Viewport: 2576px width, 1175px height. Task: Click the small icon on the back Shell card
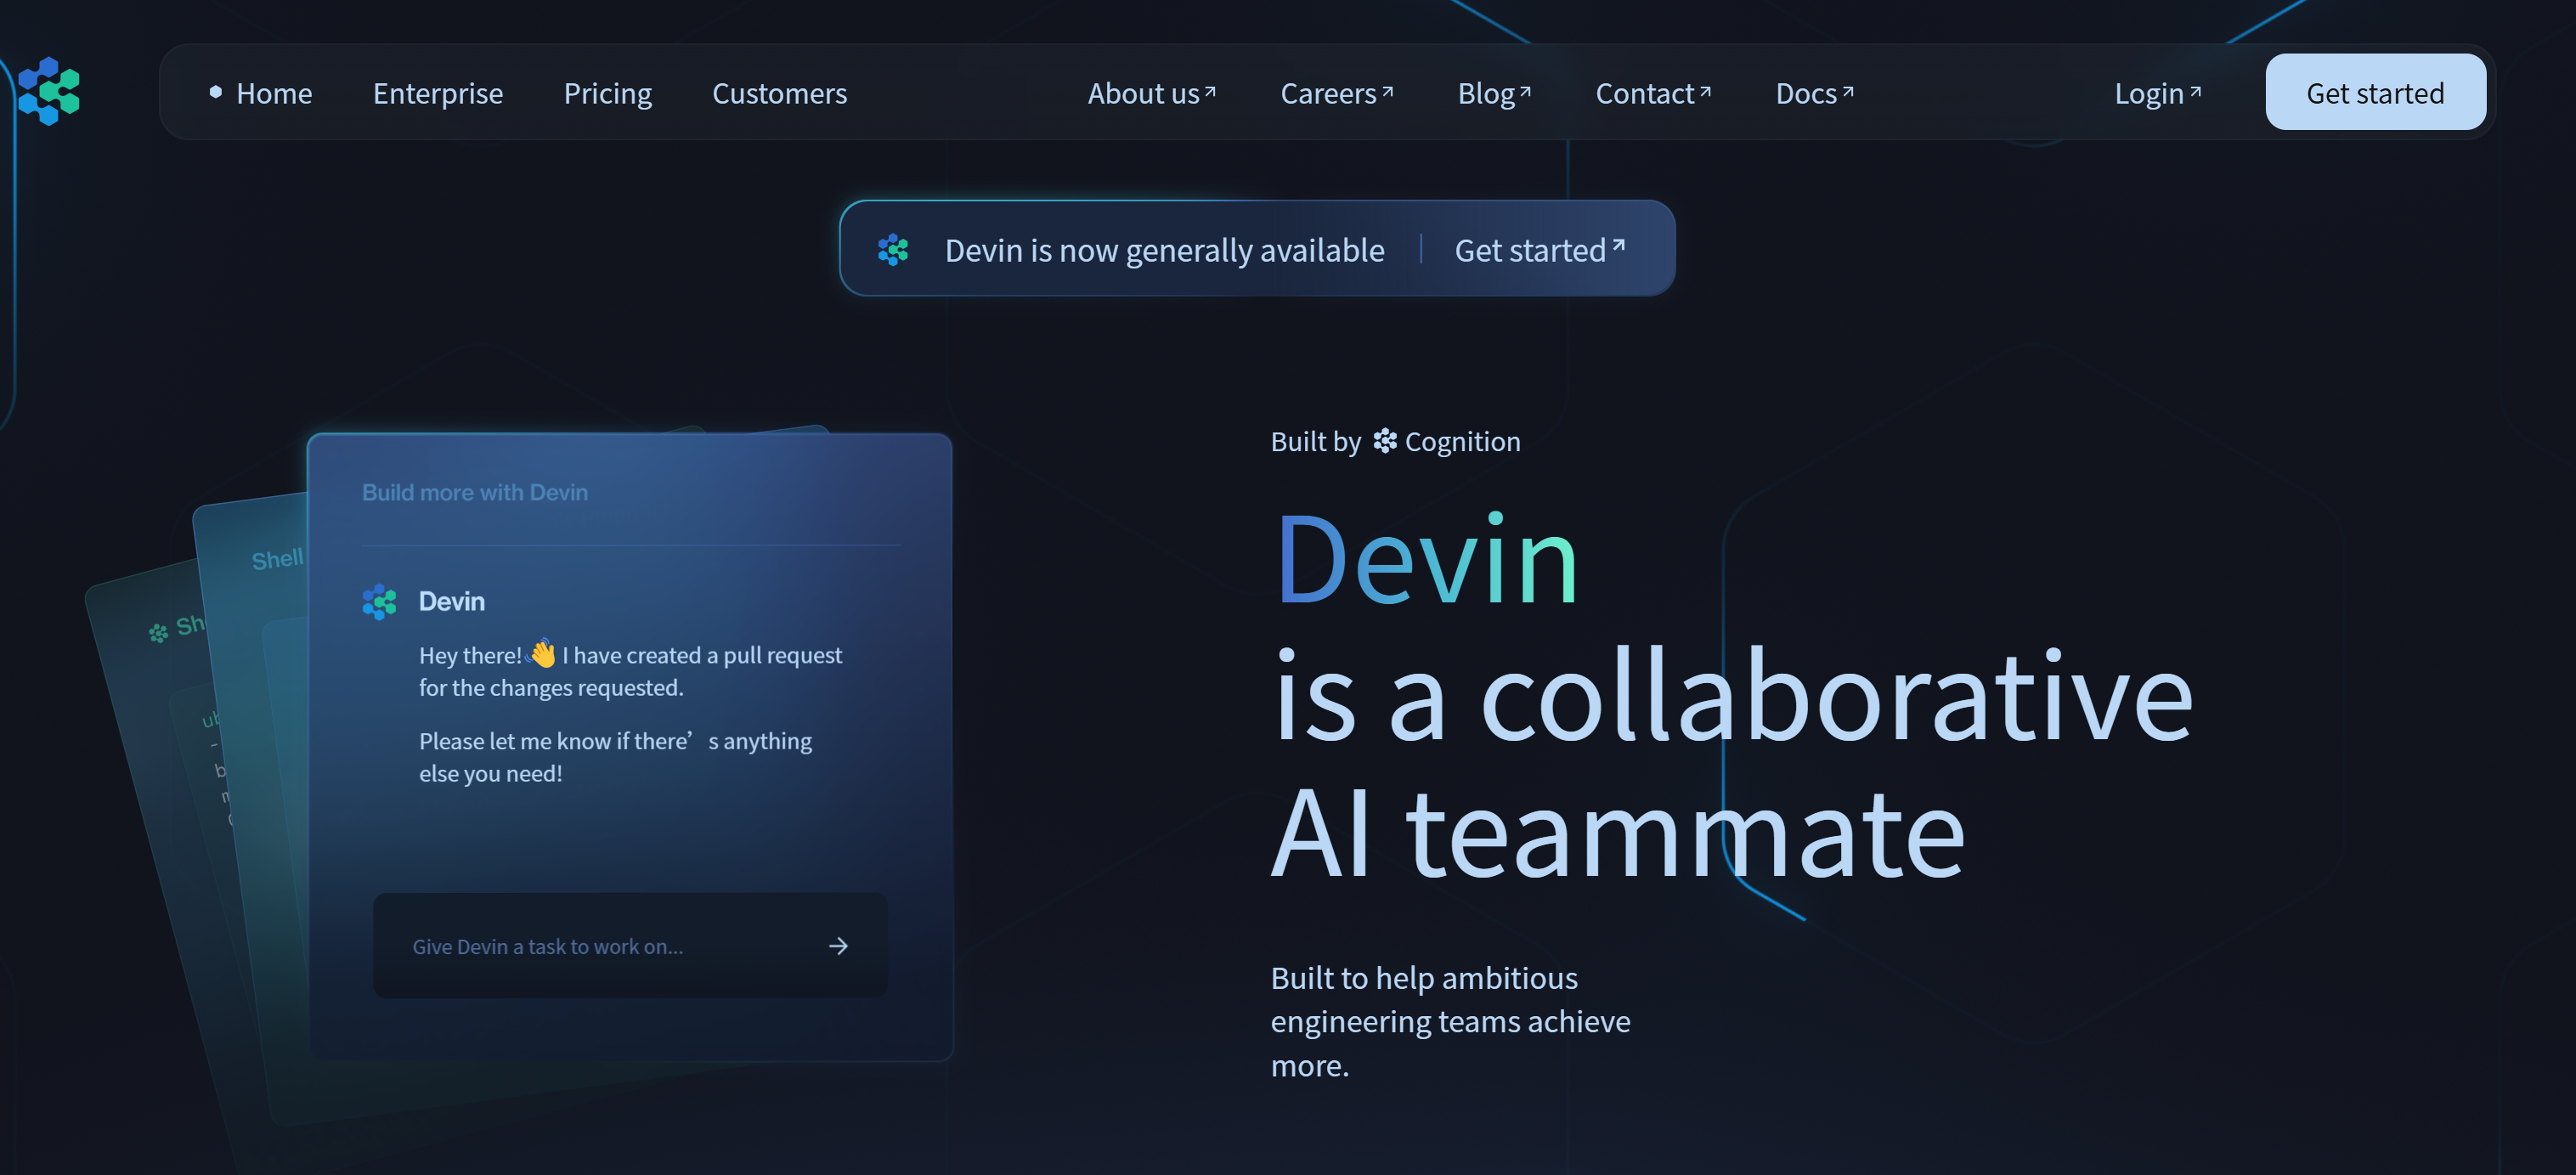coord(158,632)
